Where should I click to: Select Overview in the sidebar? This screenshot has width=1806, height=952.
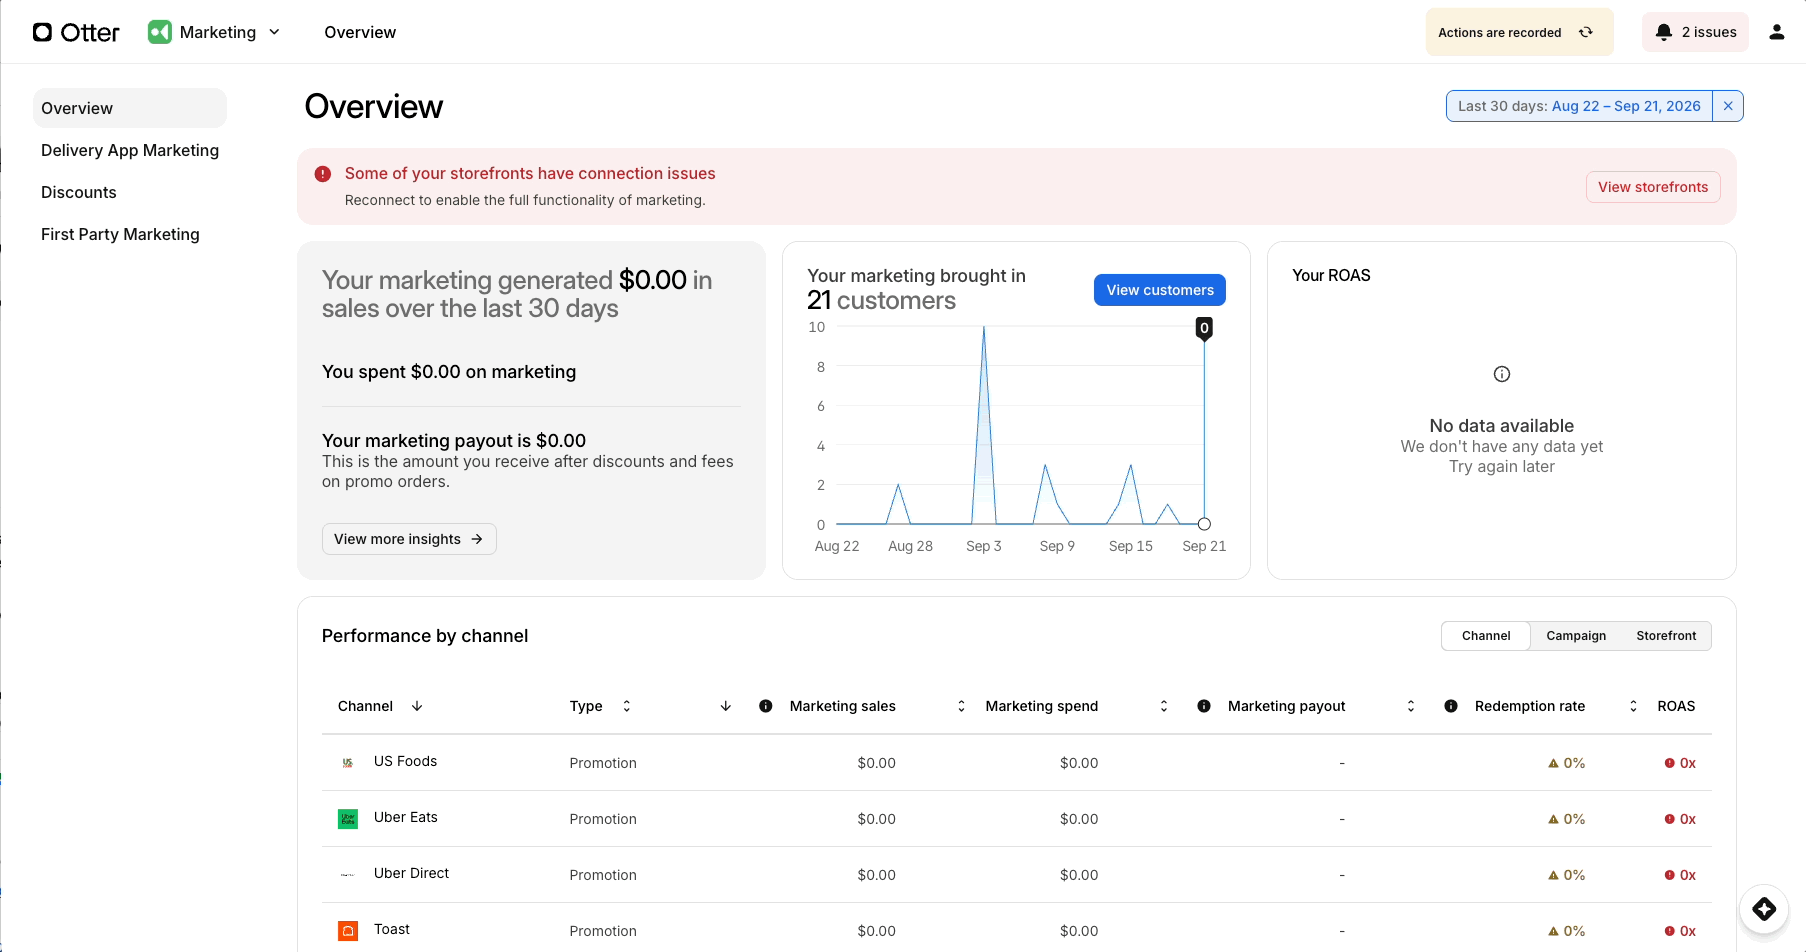[130, 108]
